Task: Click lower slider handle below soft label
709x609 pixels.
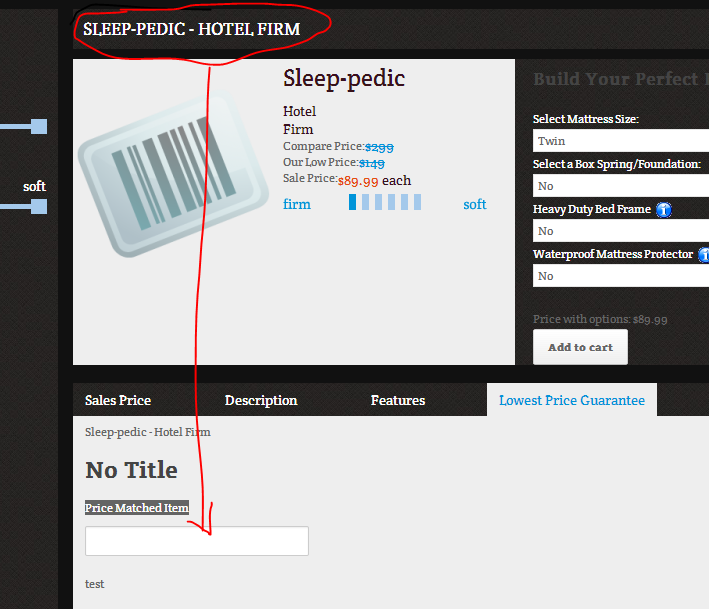Action: (39, 207)
